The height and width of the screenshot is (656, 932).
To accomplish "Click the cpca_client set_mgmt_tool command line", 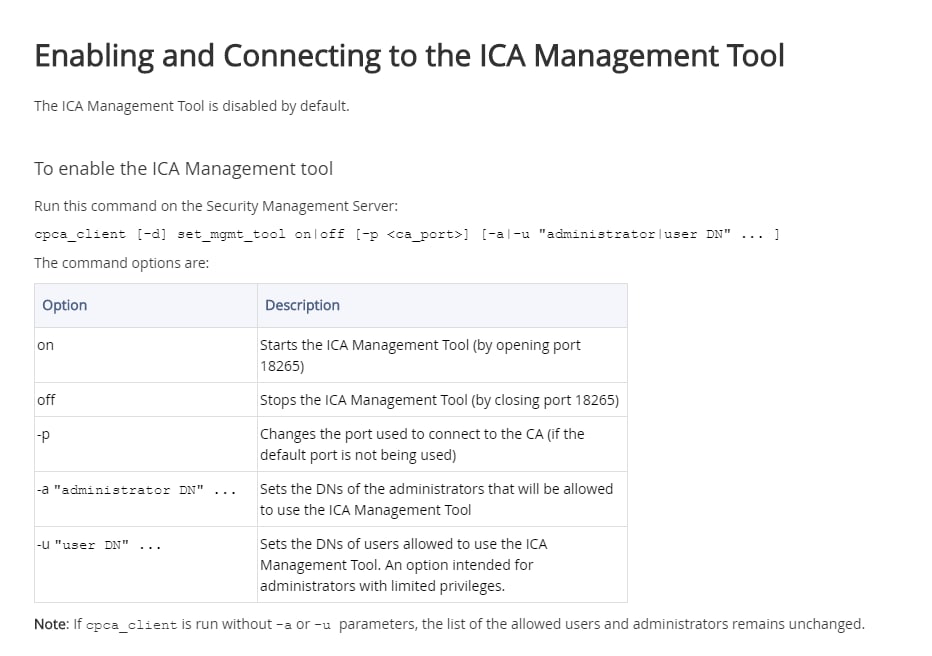I will coord(406,234).
